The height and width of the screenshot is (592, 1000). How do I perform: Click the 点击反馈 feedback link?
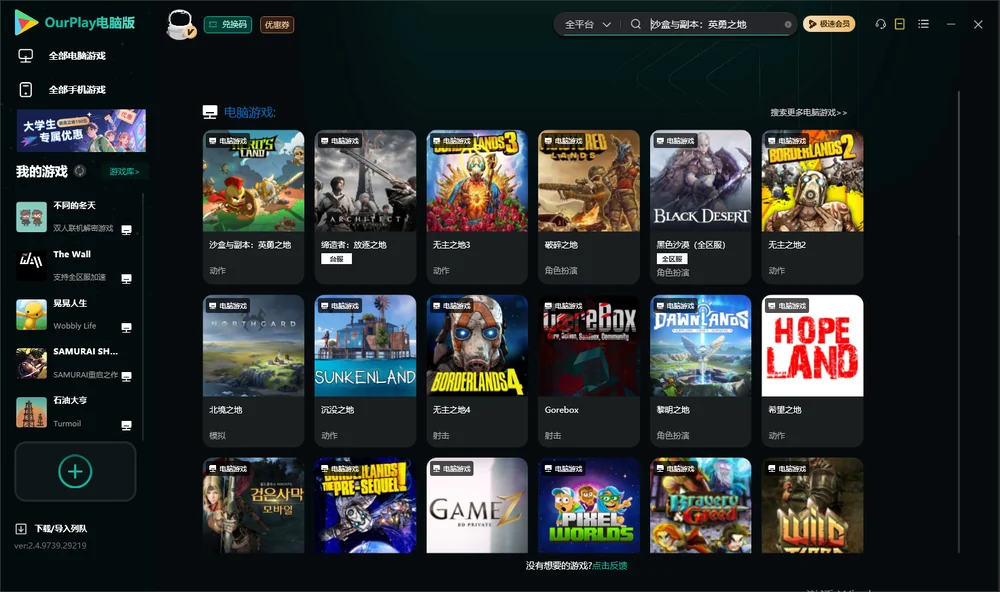click(610, 565)
